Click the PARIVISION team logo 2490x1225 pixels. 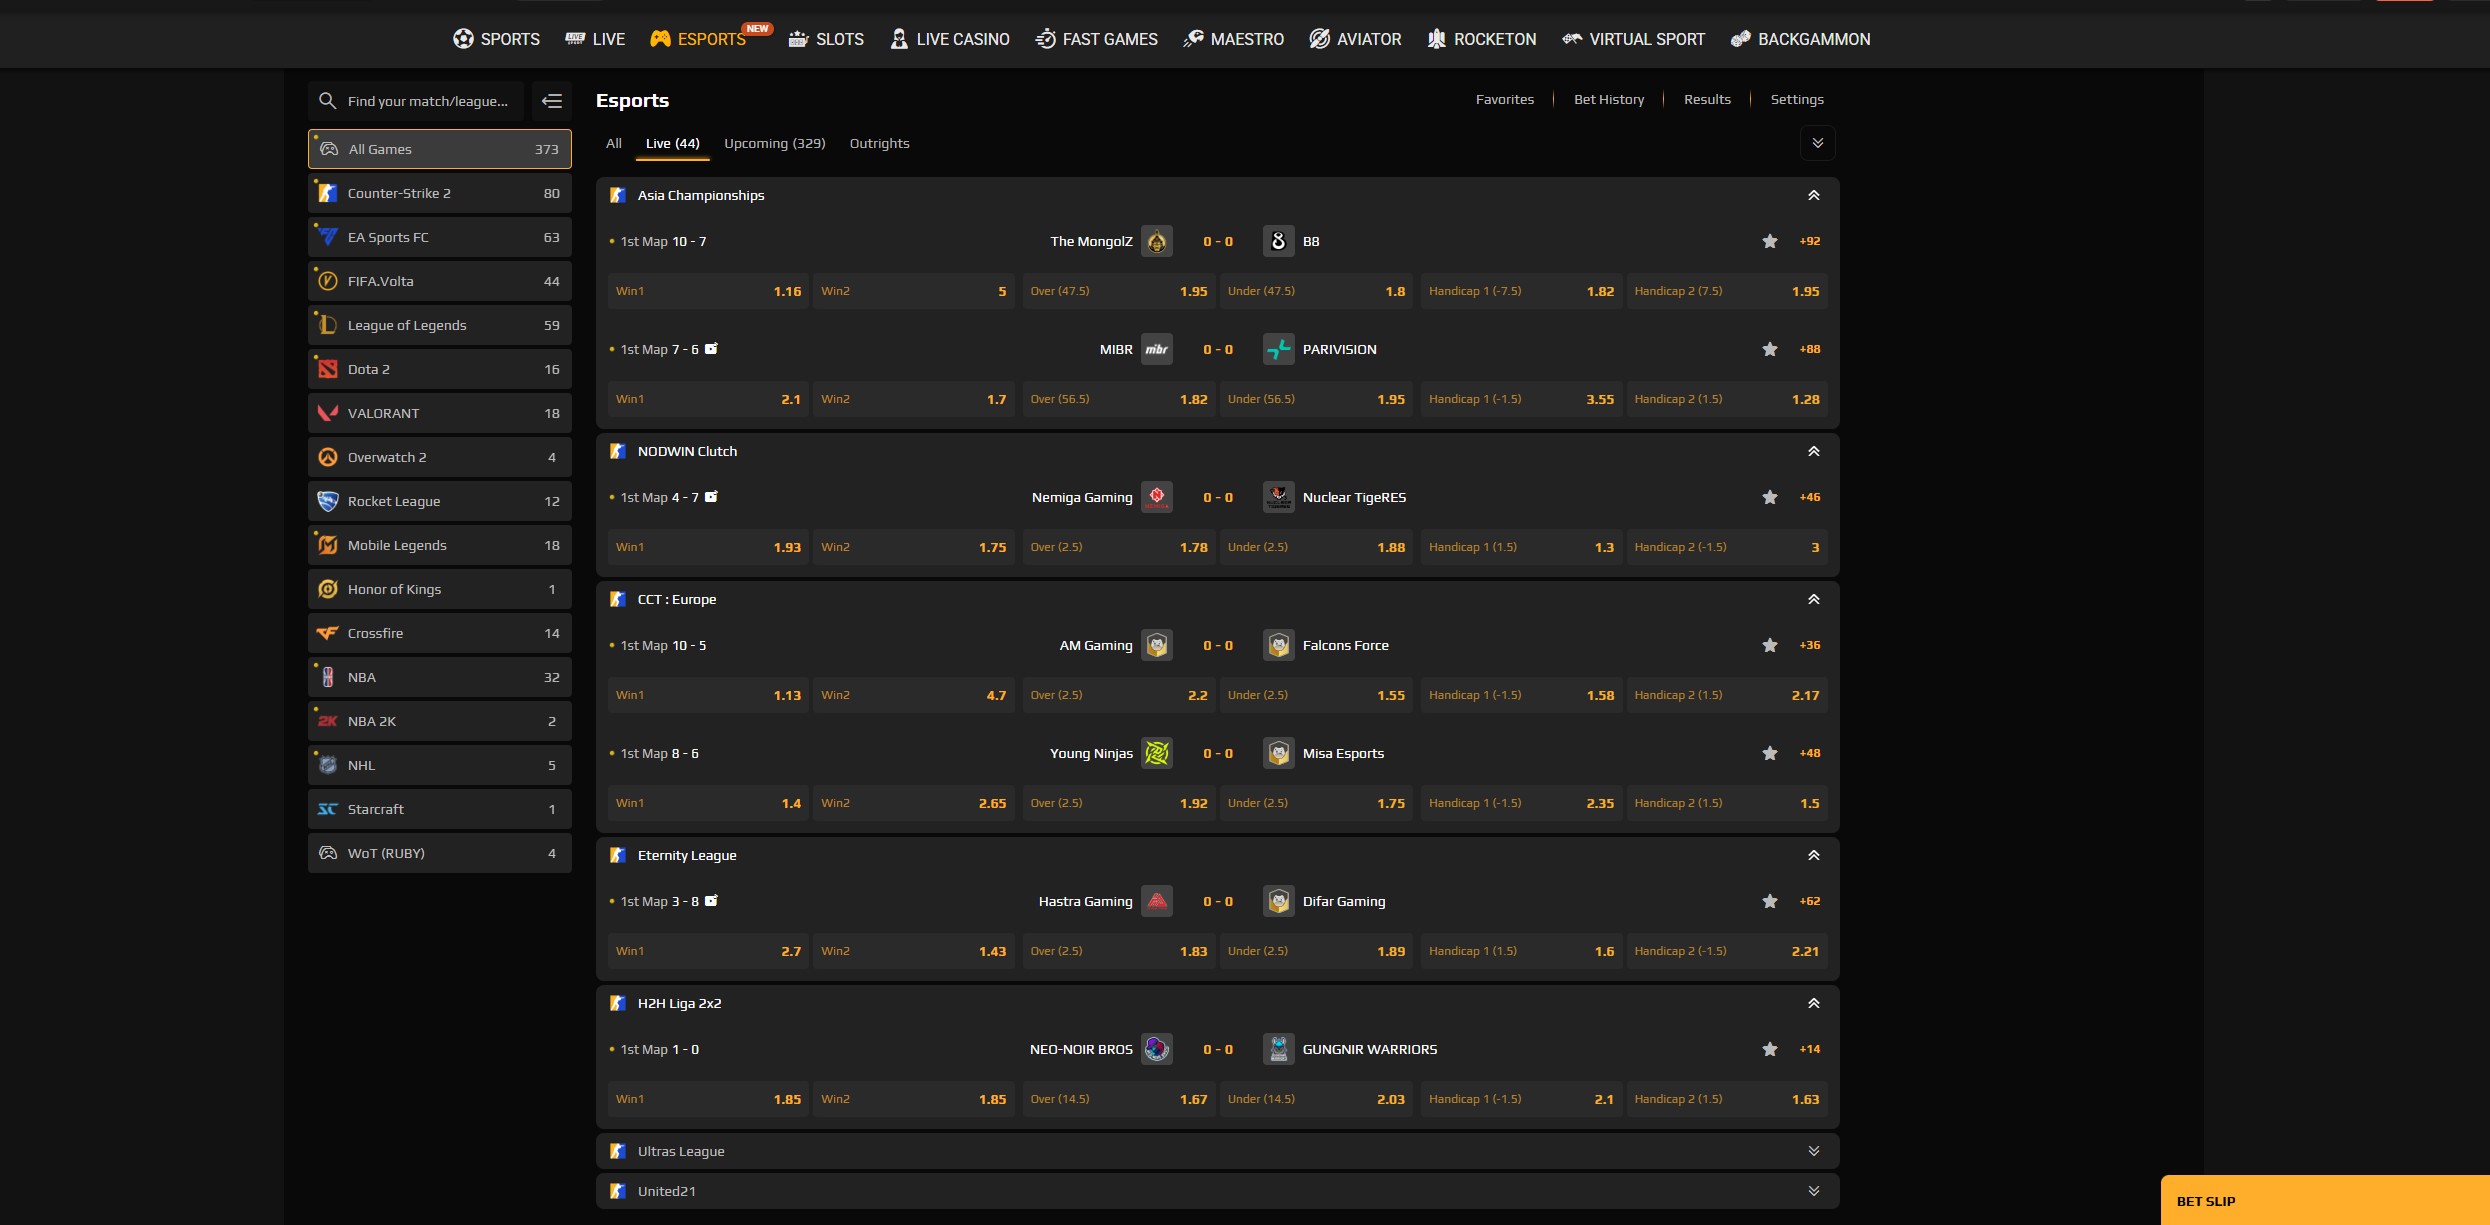click(x=1279, y=349)
